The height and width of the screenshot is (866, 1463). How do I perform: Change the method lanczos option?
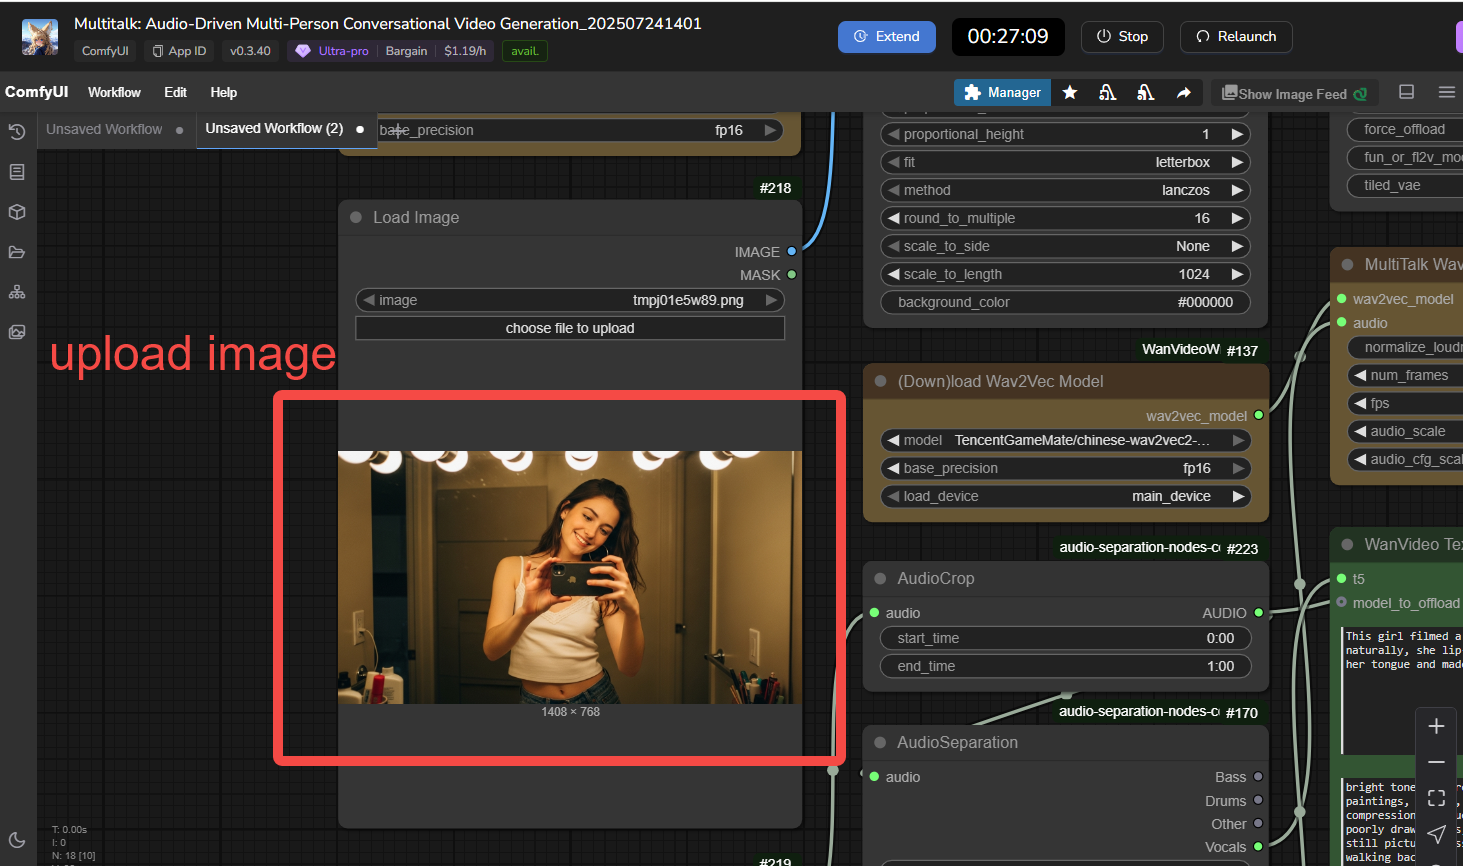[x=1066, y=190]
